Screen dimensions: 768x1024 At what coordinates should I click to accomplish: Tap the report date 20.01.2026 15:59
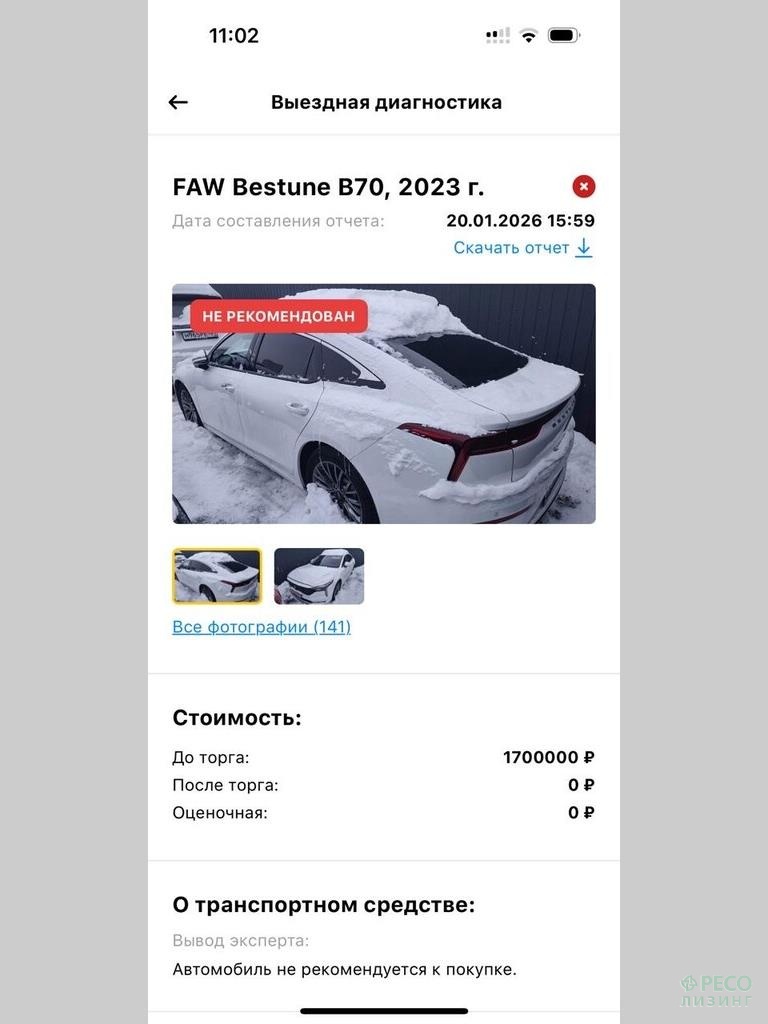[x=520, y=221]
